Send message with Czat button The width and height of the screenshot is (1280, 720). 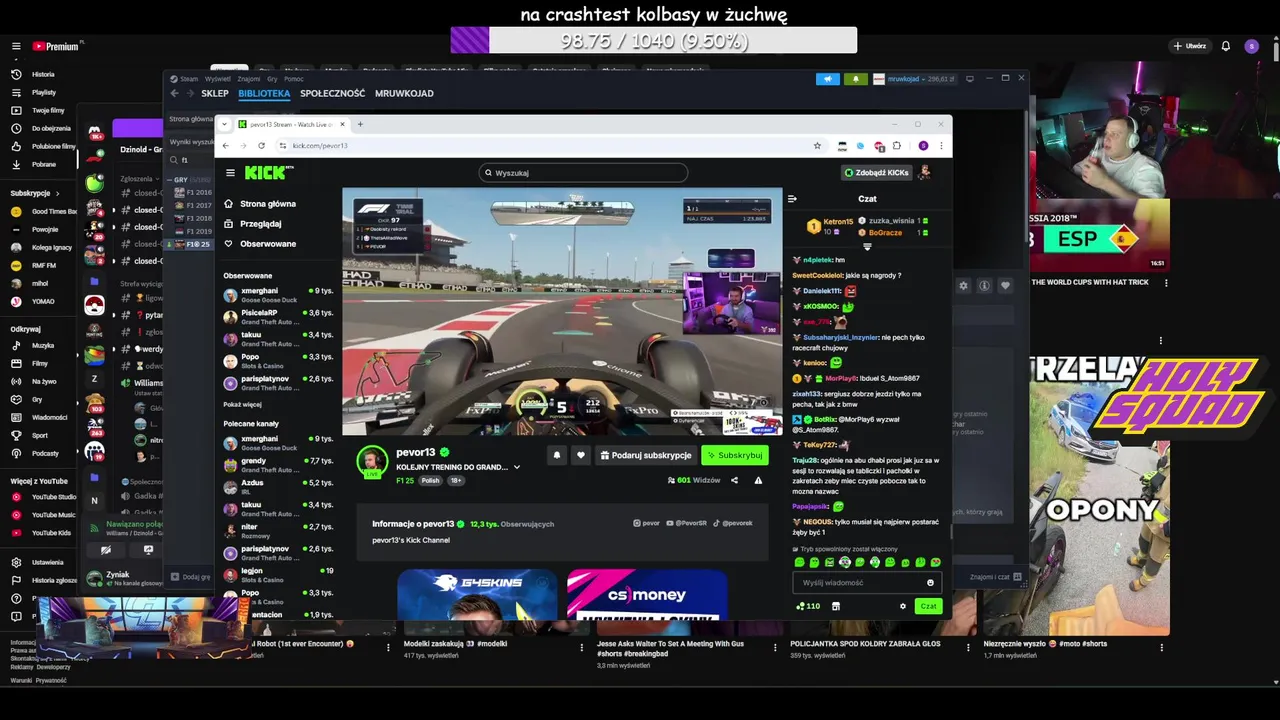[928, 606]
